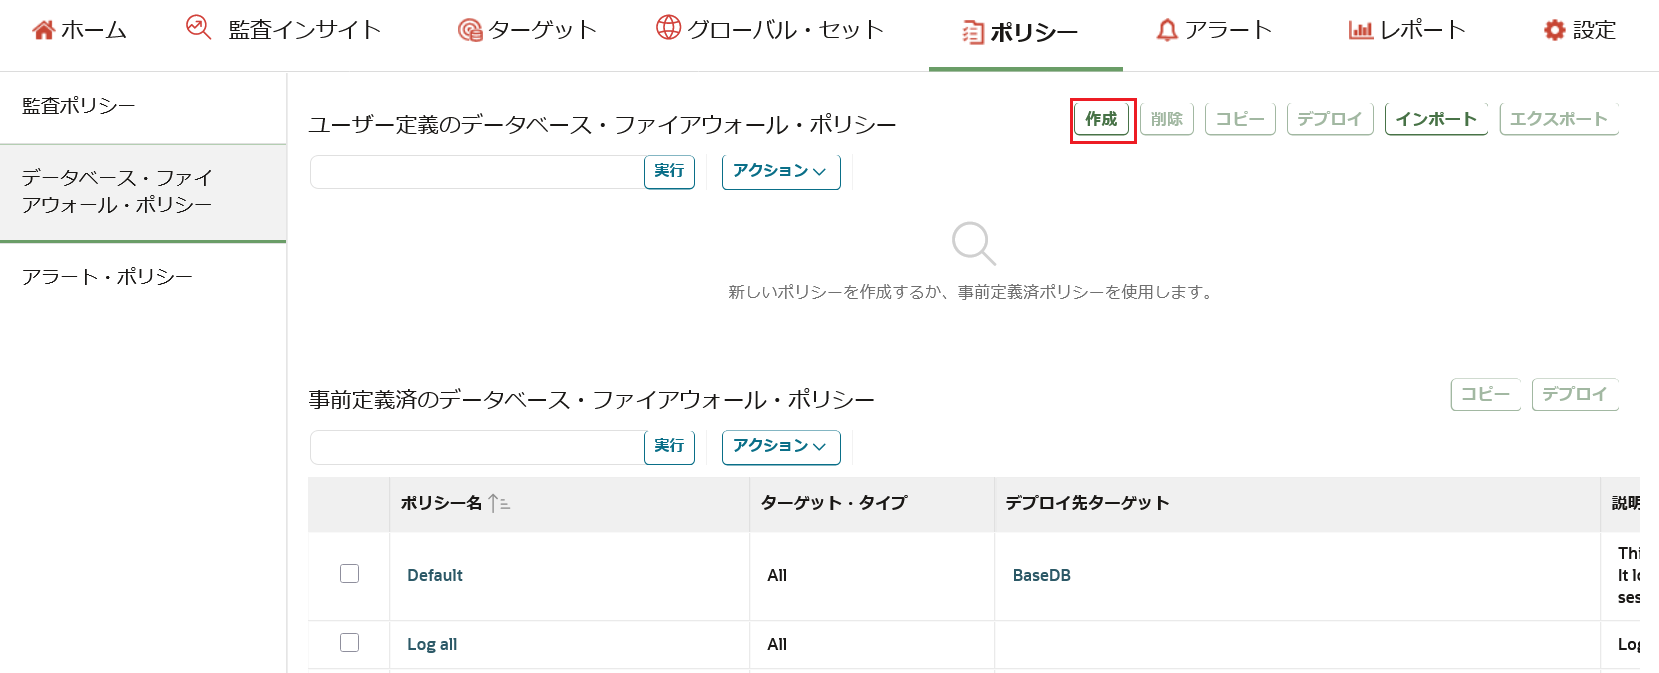
Task: Click コピー button for user-defined policies
Action: coord(1240,119)
